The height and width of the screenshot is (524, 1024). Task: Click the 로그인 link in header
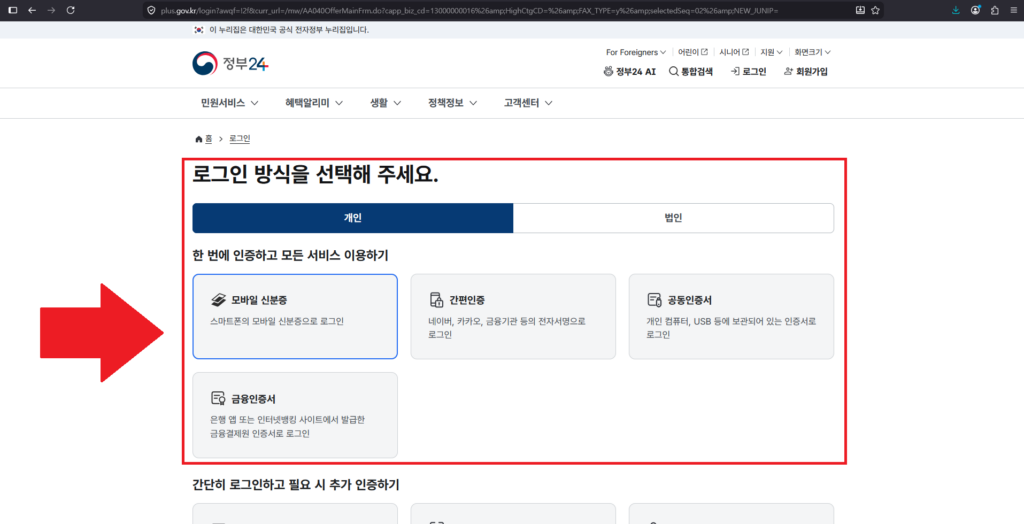click(x=748, y=72)
